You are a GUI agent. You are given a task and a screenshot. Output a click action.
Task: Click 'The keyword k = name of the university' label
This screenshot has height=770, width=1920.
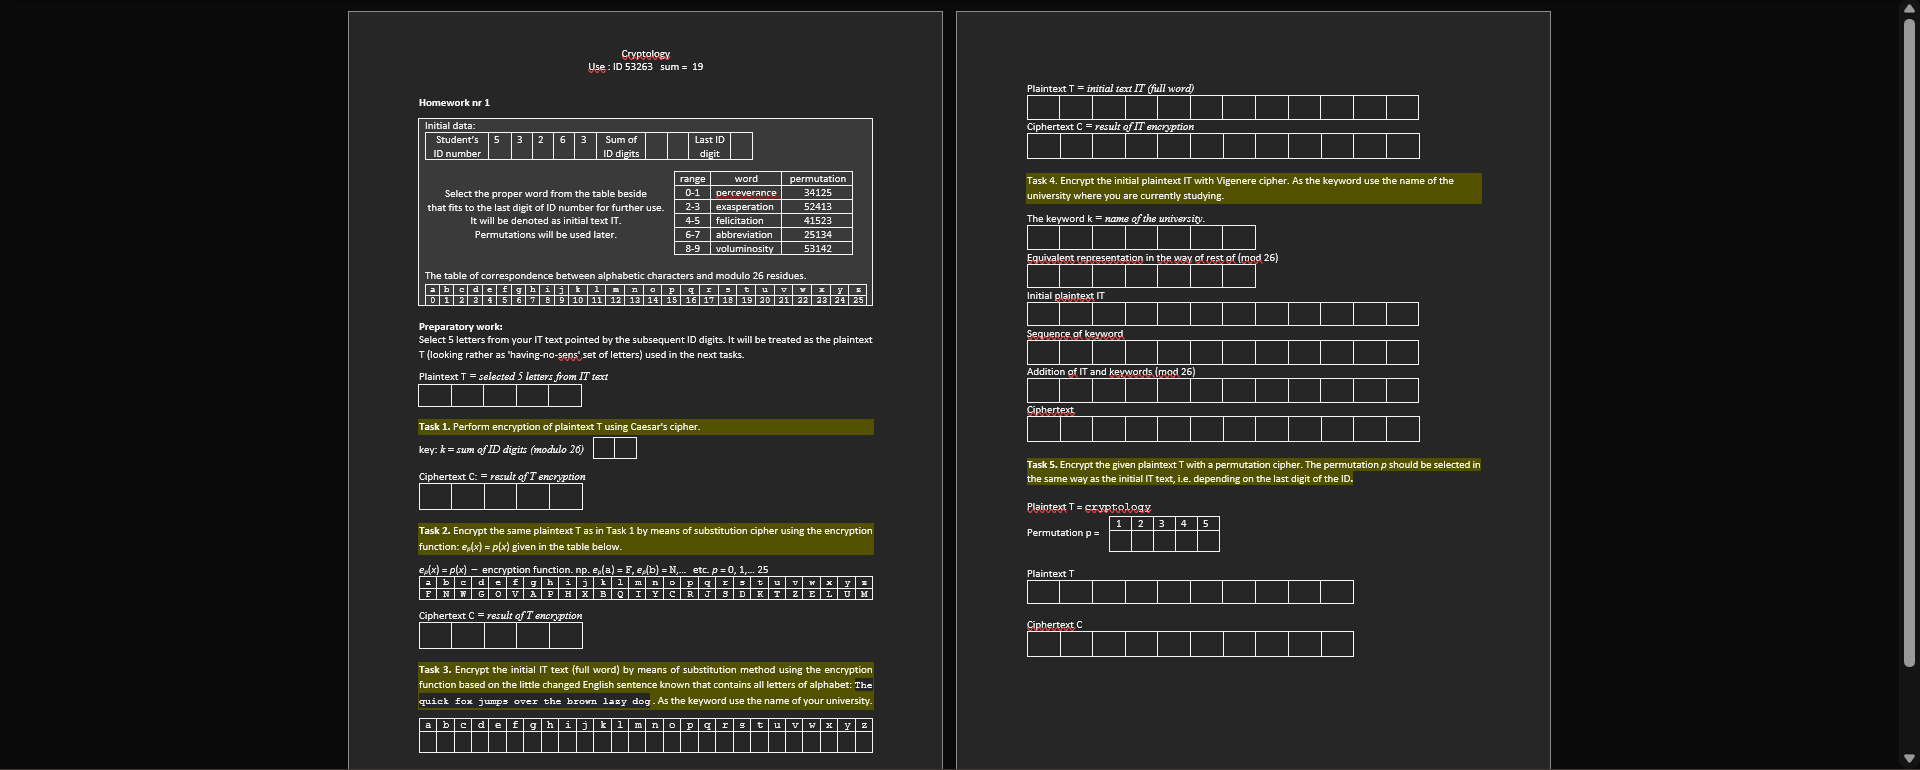(x=1116, y=219)
